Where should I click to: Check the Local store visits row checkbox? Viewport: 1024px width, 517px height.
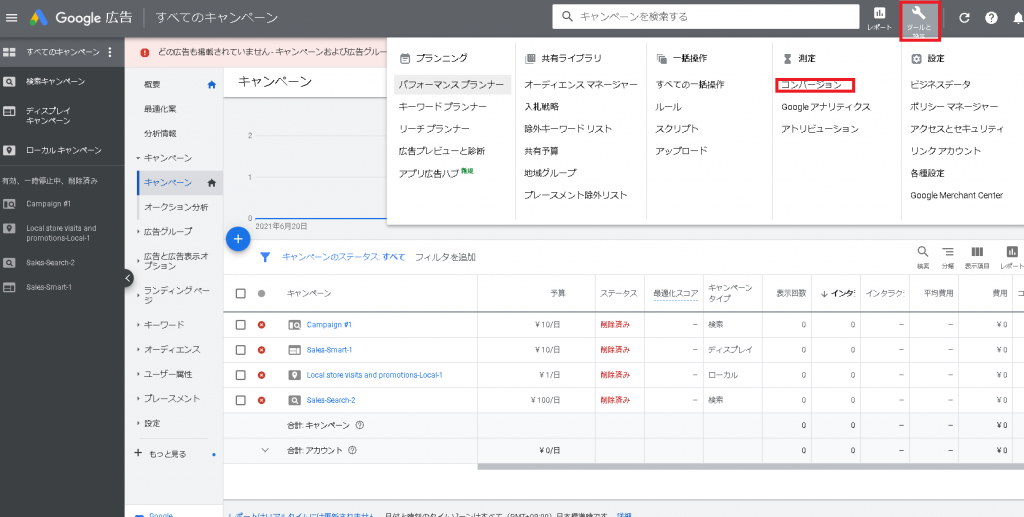point(240,375)
